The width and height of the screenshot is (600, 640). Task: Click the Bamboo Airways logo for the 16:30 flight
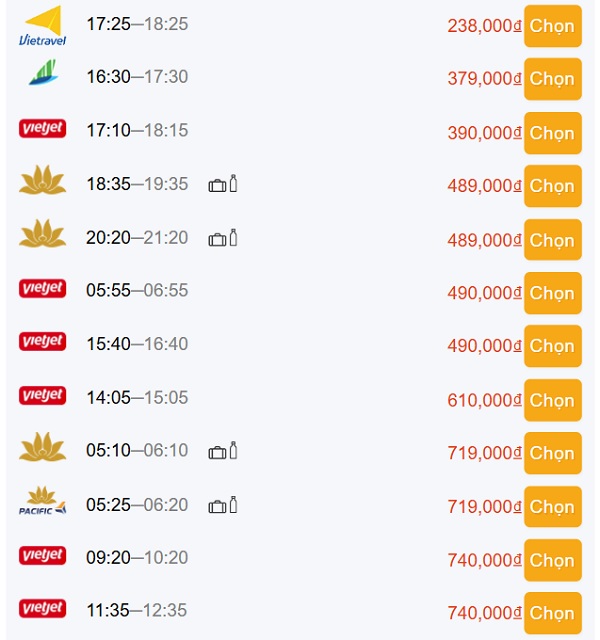click(42, 72)
